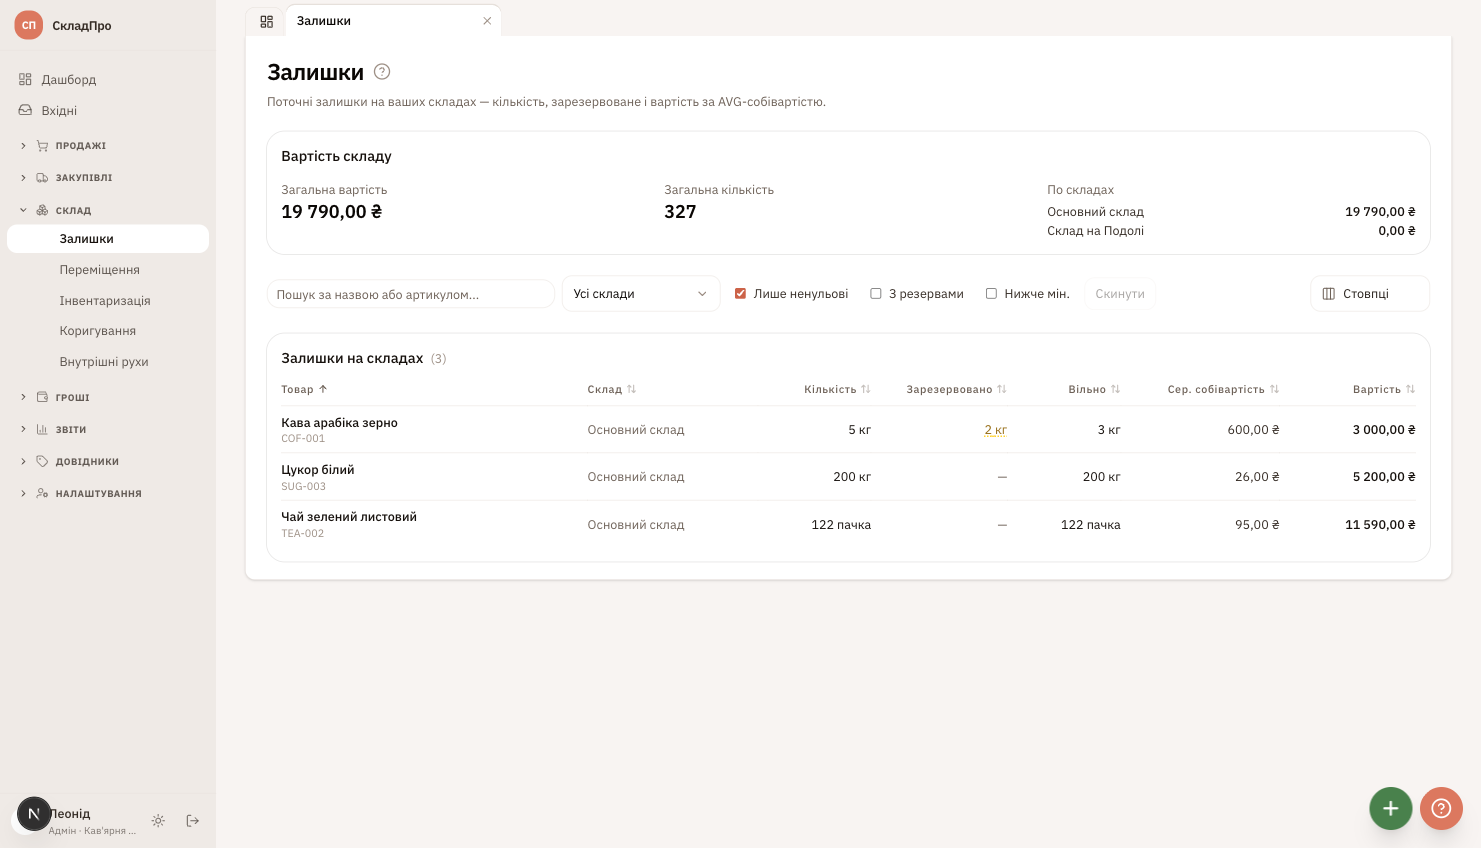
Task: Close the Залишки tab
Action: (487, 21)
